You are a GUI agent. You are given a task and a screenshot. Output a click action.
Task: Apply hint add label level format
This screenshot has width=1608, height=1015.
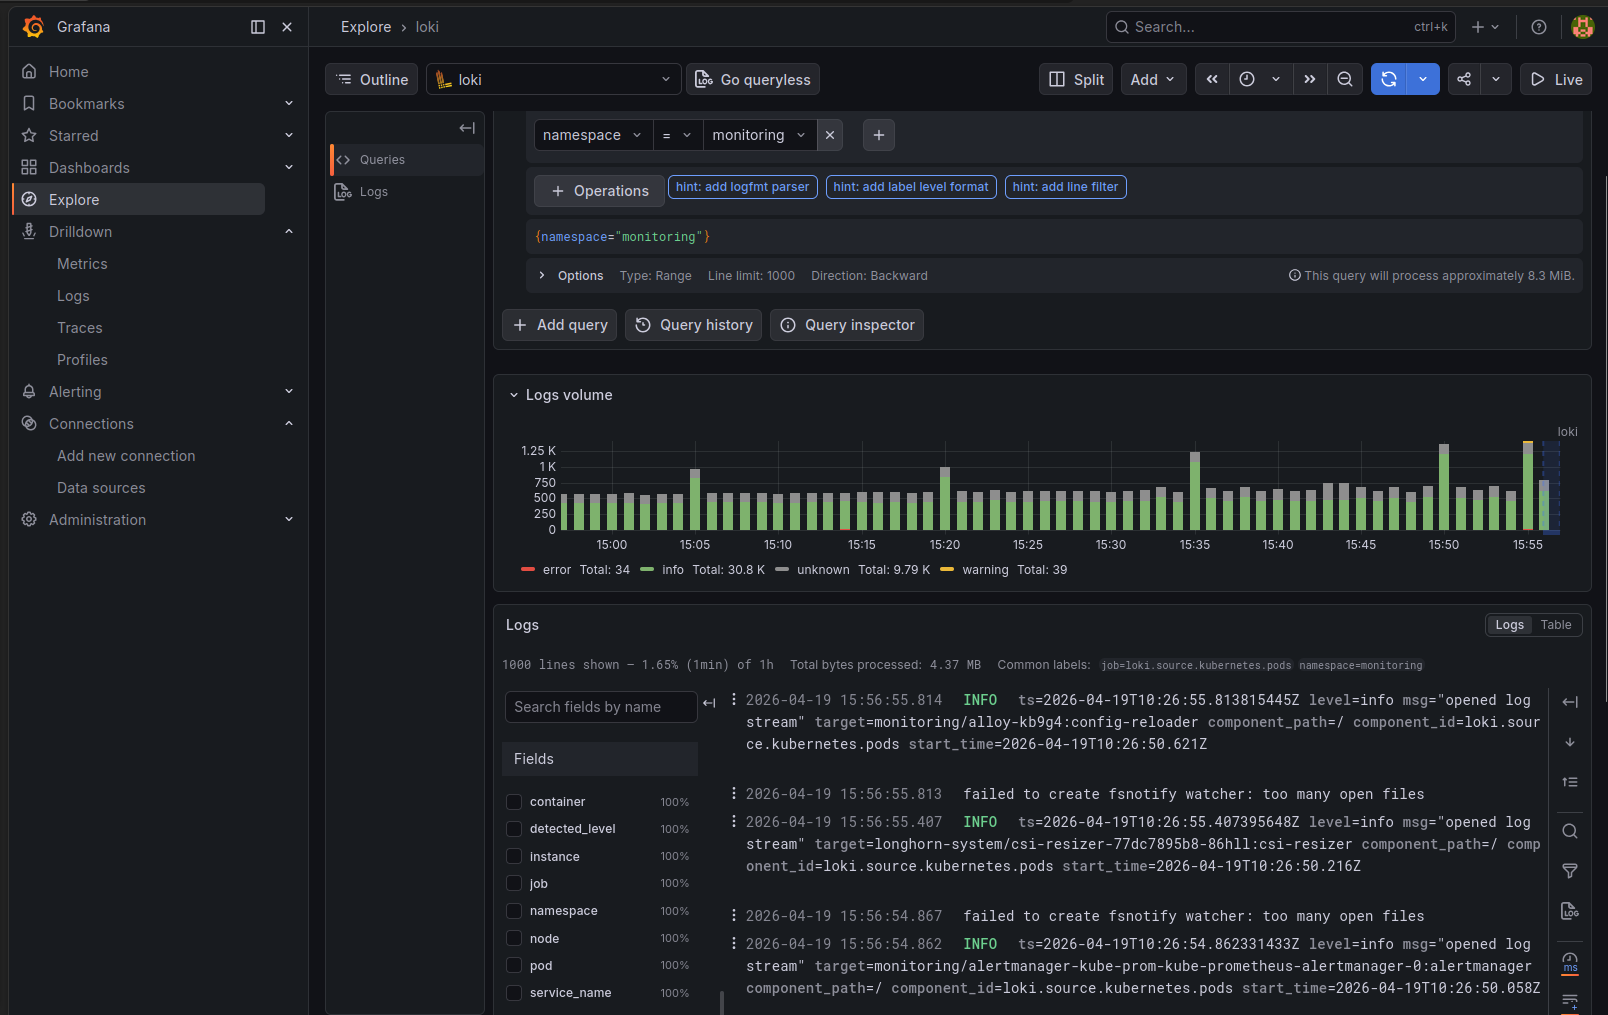pyautogui.click(x=911, y=187)
